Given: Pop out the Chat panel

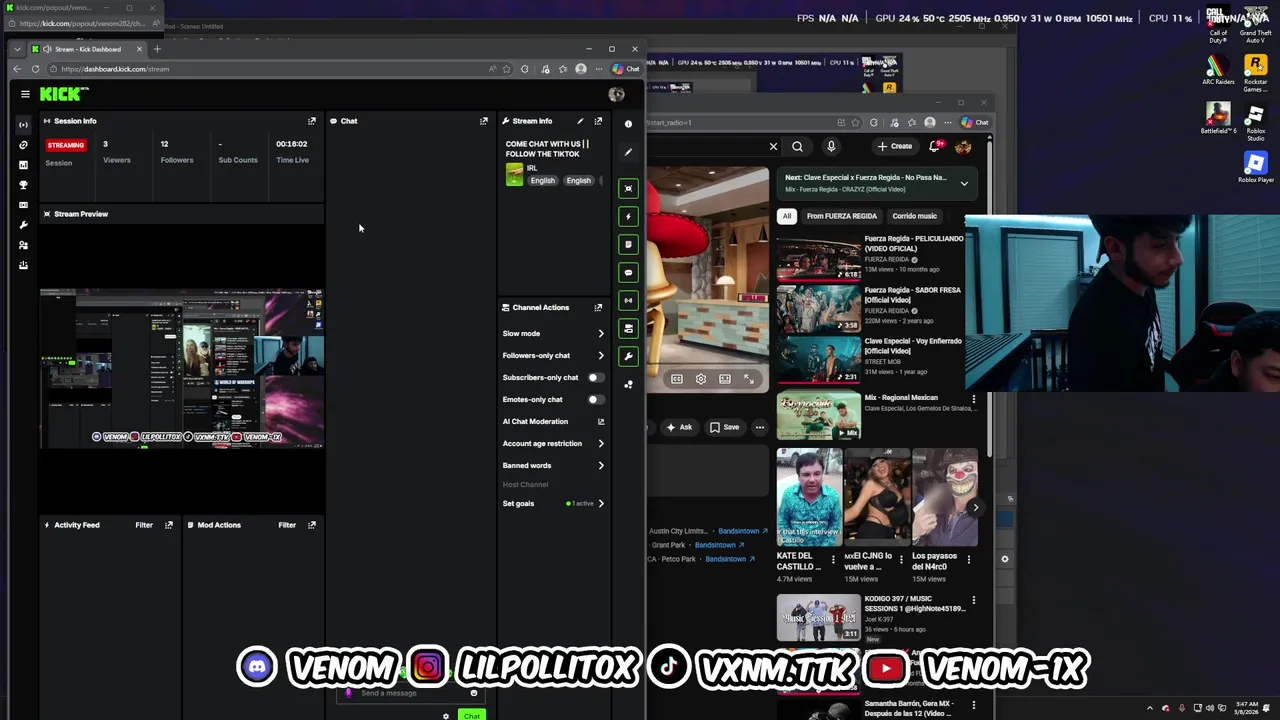Looking at the screenshot, I should [x=484, y=121].
